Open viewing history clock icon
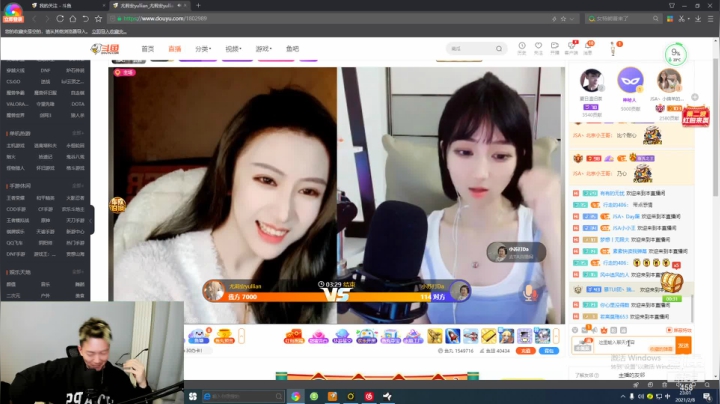This screenshot has height=404, width=720. (522, 46)
